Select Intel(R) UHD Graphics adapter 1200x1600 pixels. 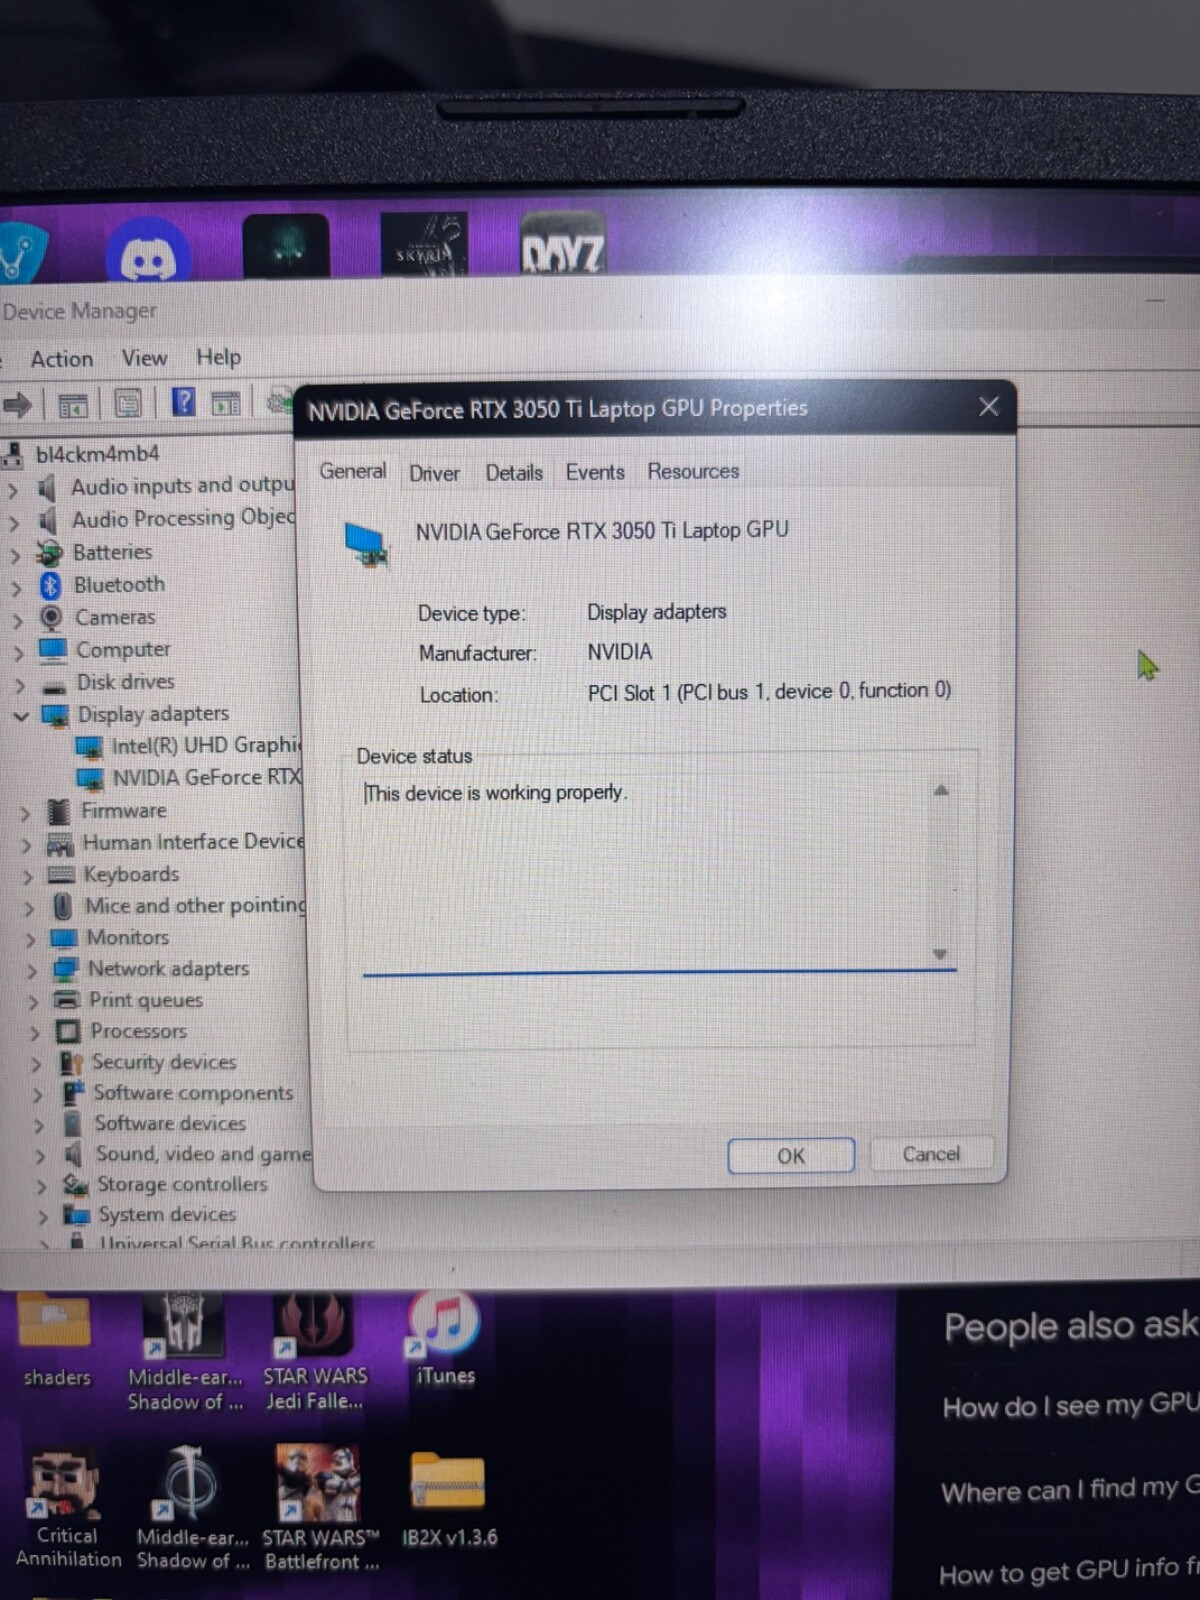point(205,745)
